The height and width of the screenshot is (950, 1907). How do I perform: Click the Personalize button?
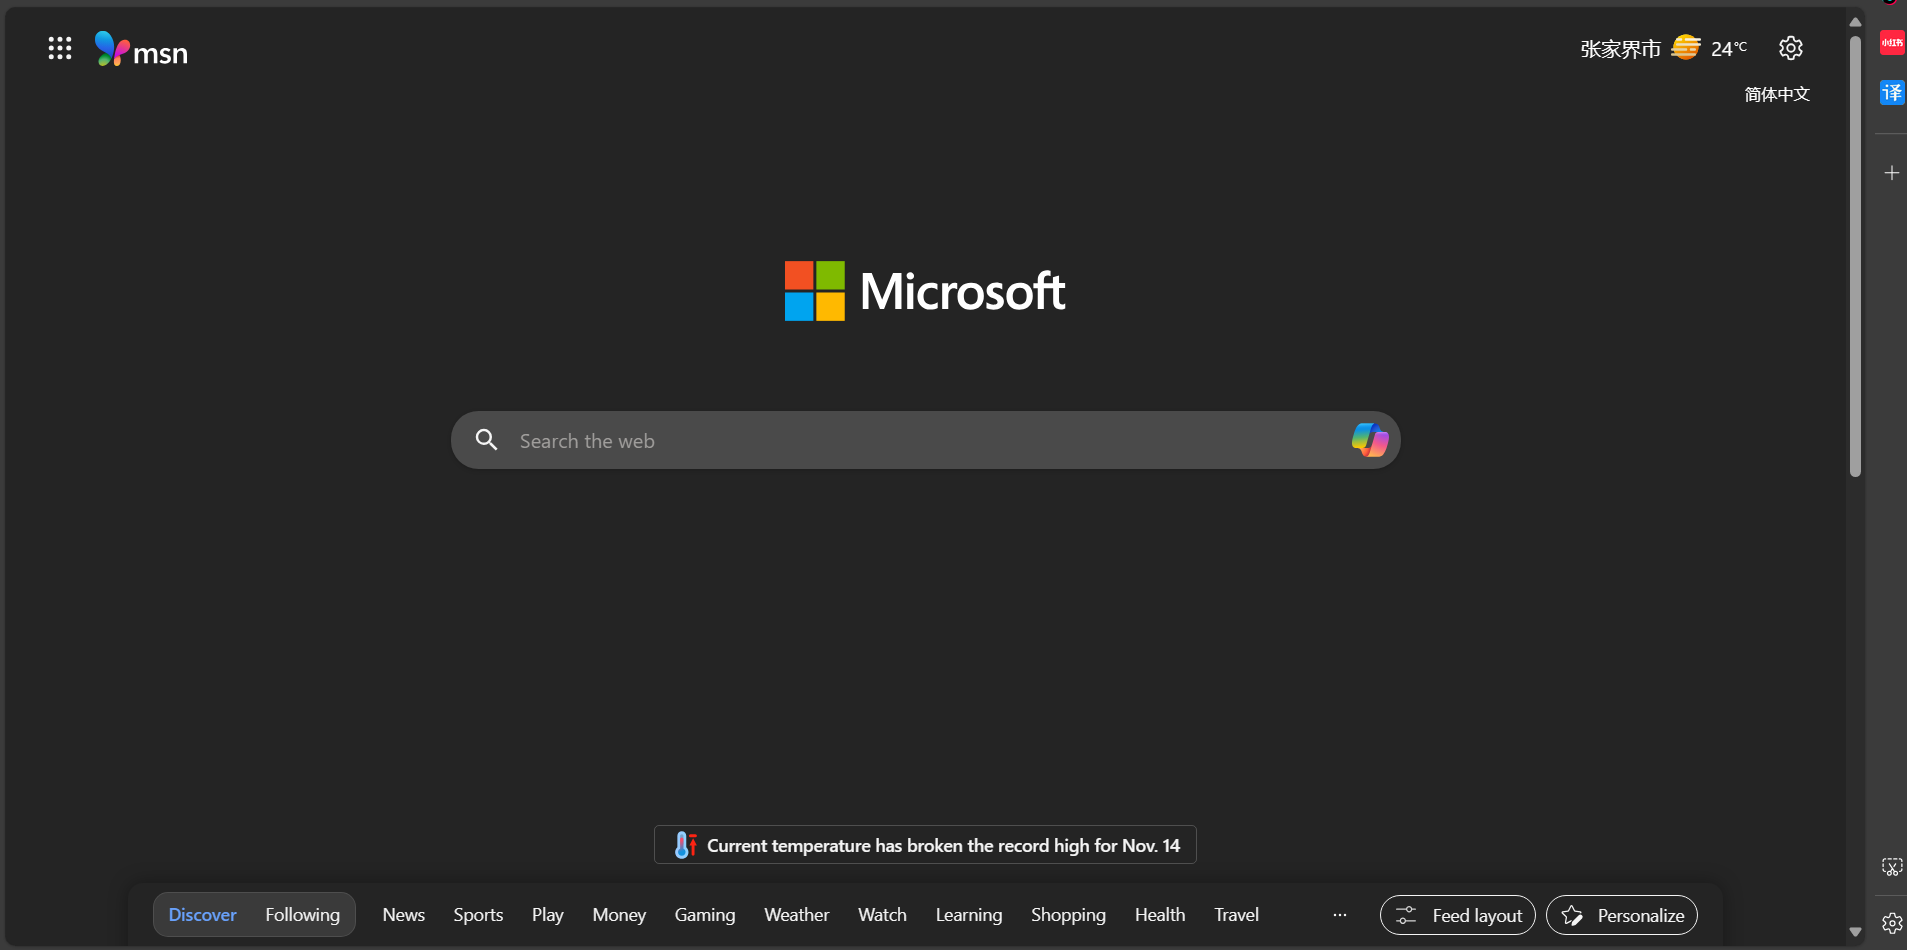[1622, 915]
